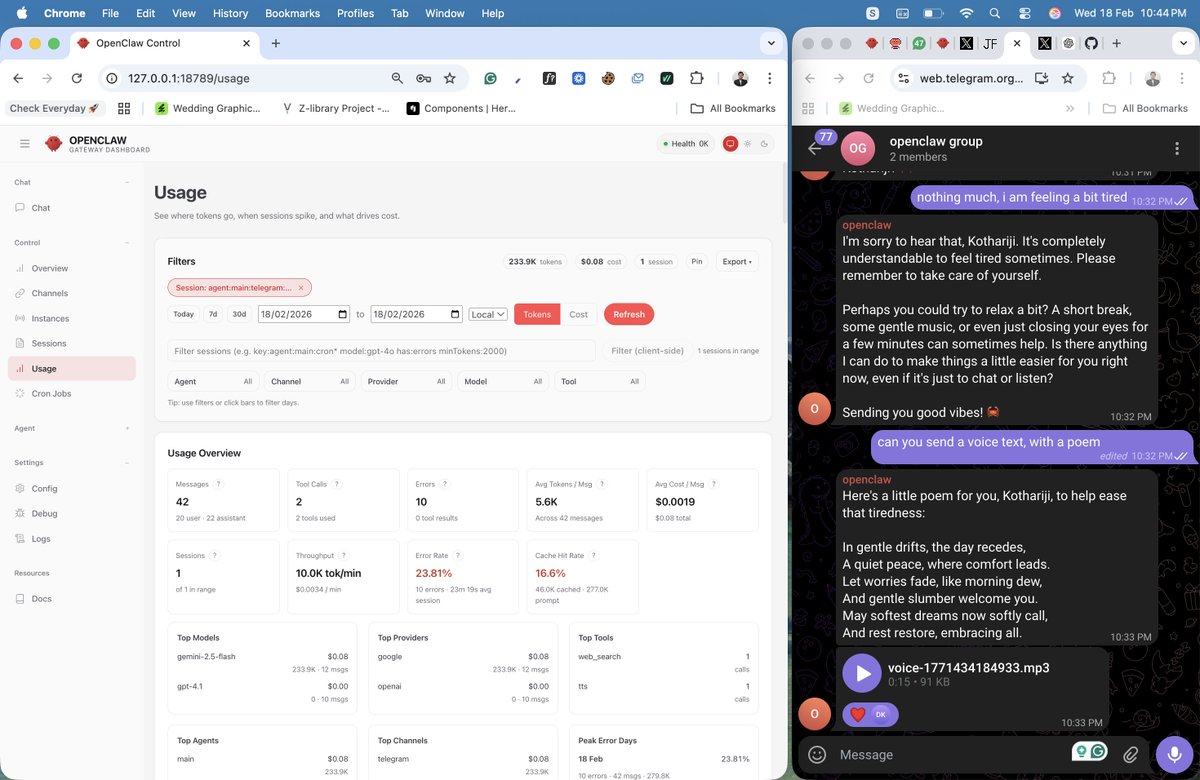Click the Filter (client-side) button
Screen dimensions: 1200x780
pyautogui.click(x=647, y=351)
